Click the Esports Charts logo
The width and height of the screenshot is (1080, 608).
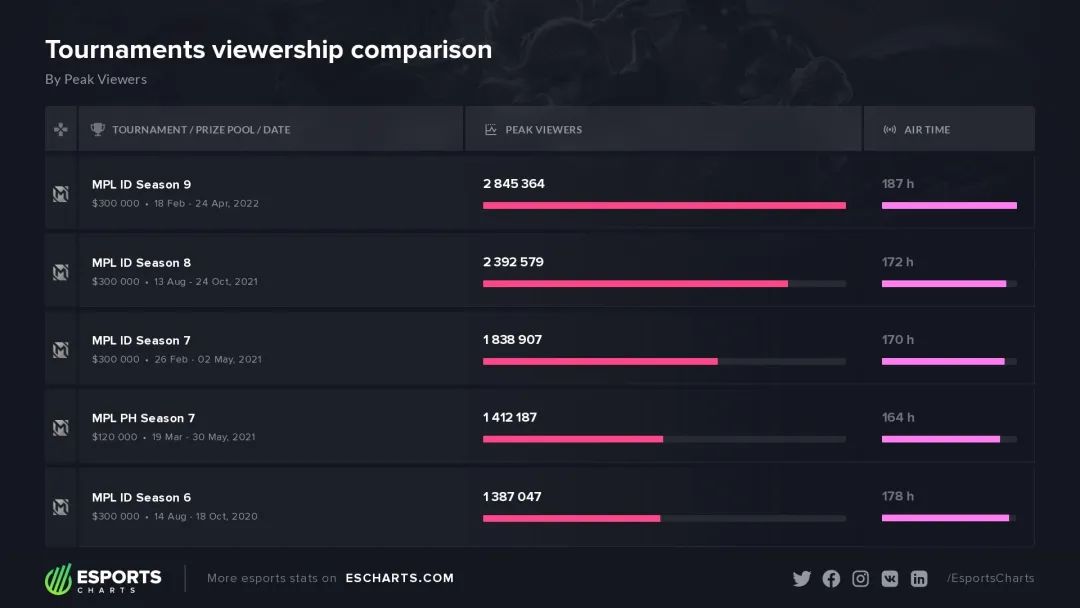(103, 578)
